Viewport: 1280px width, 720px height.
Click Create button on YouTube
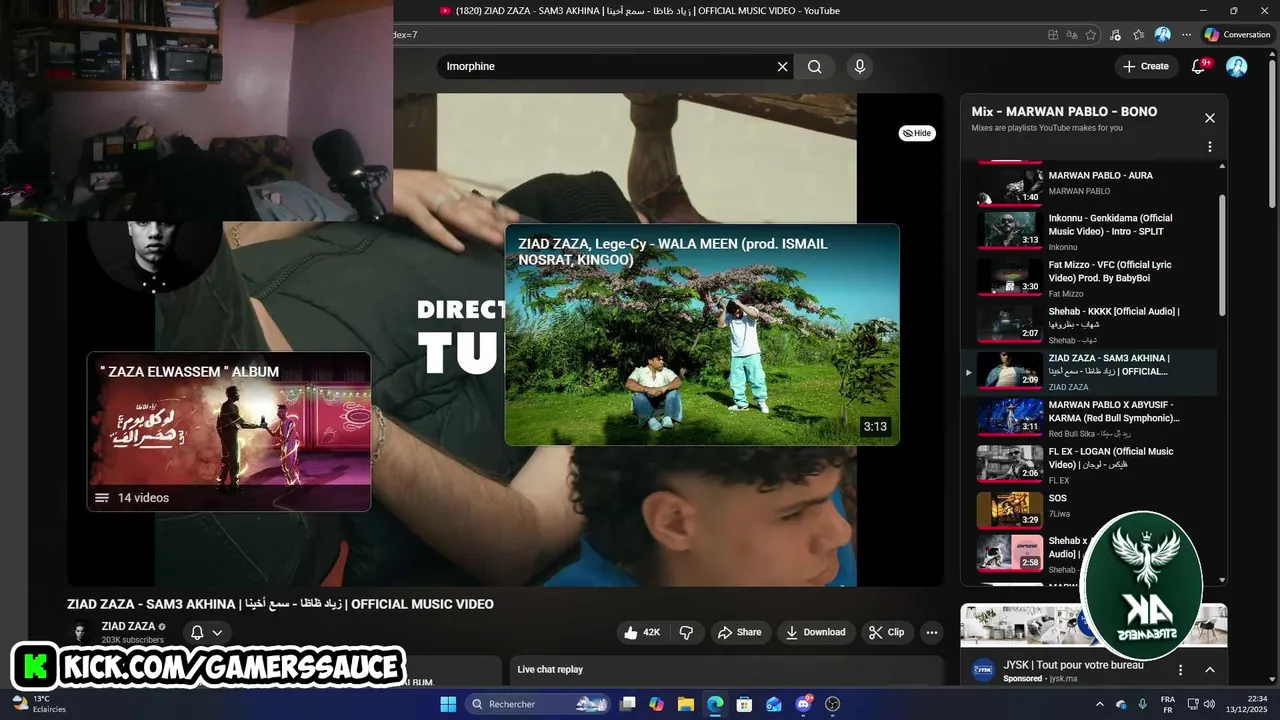point(1145,66)
